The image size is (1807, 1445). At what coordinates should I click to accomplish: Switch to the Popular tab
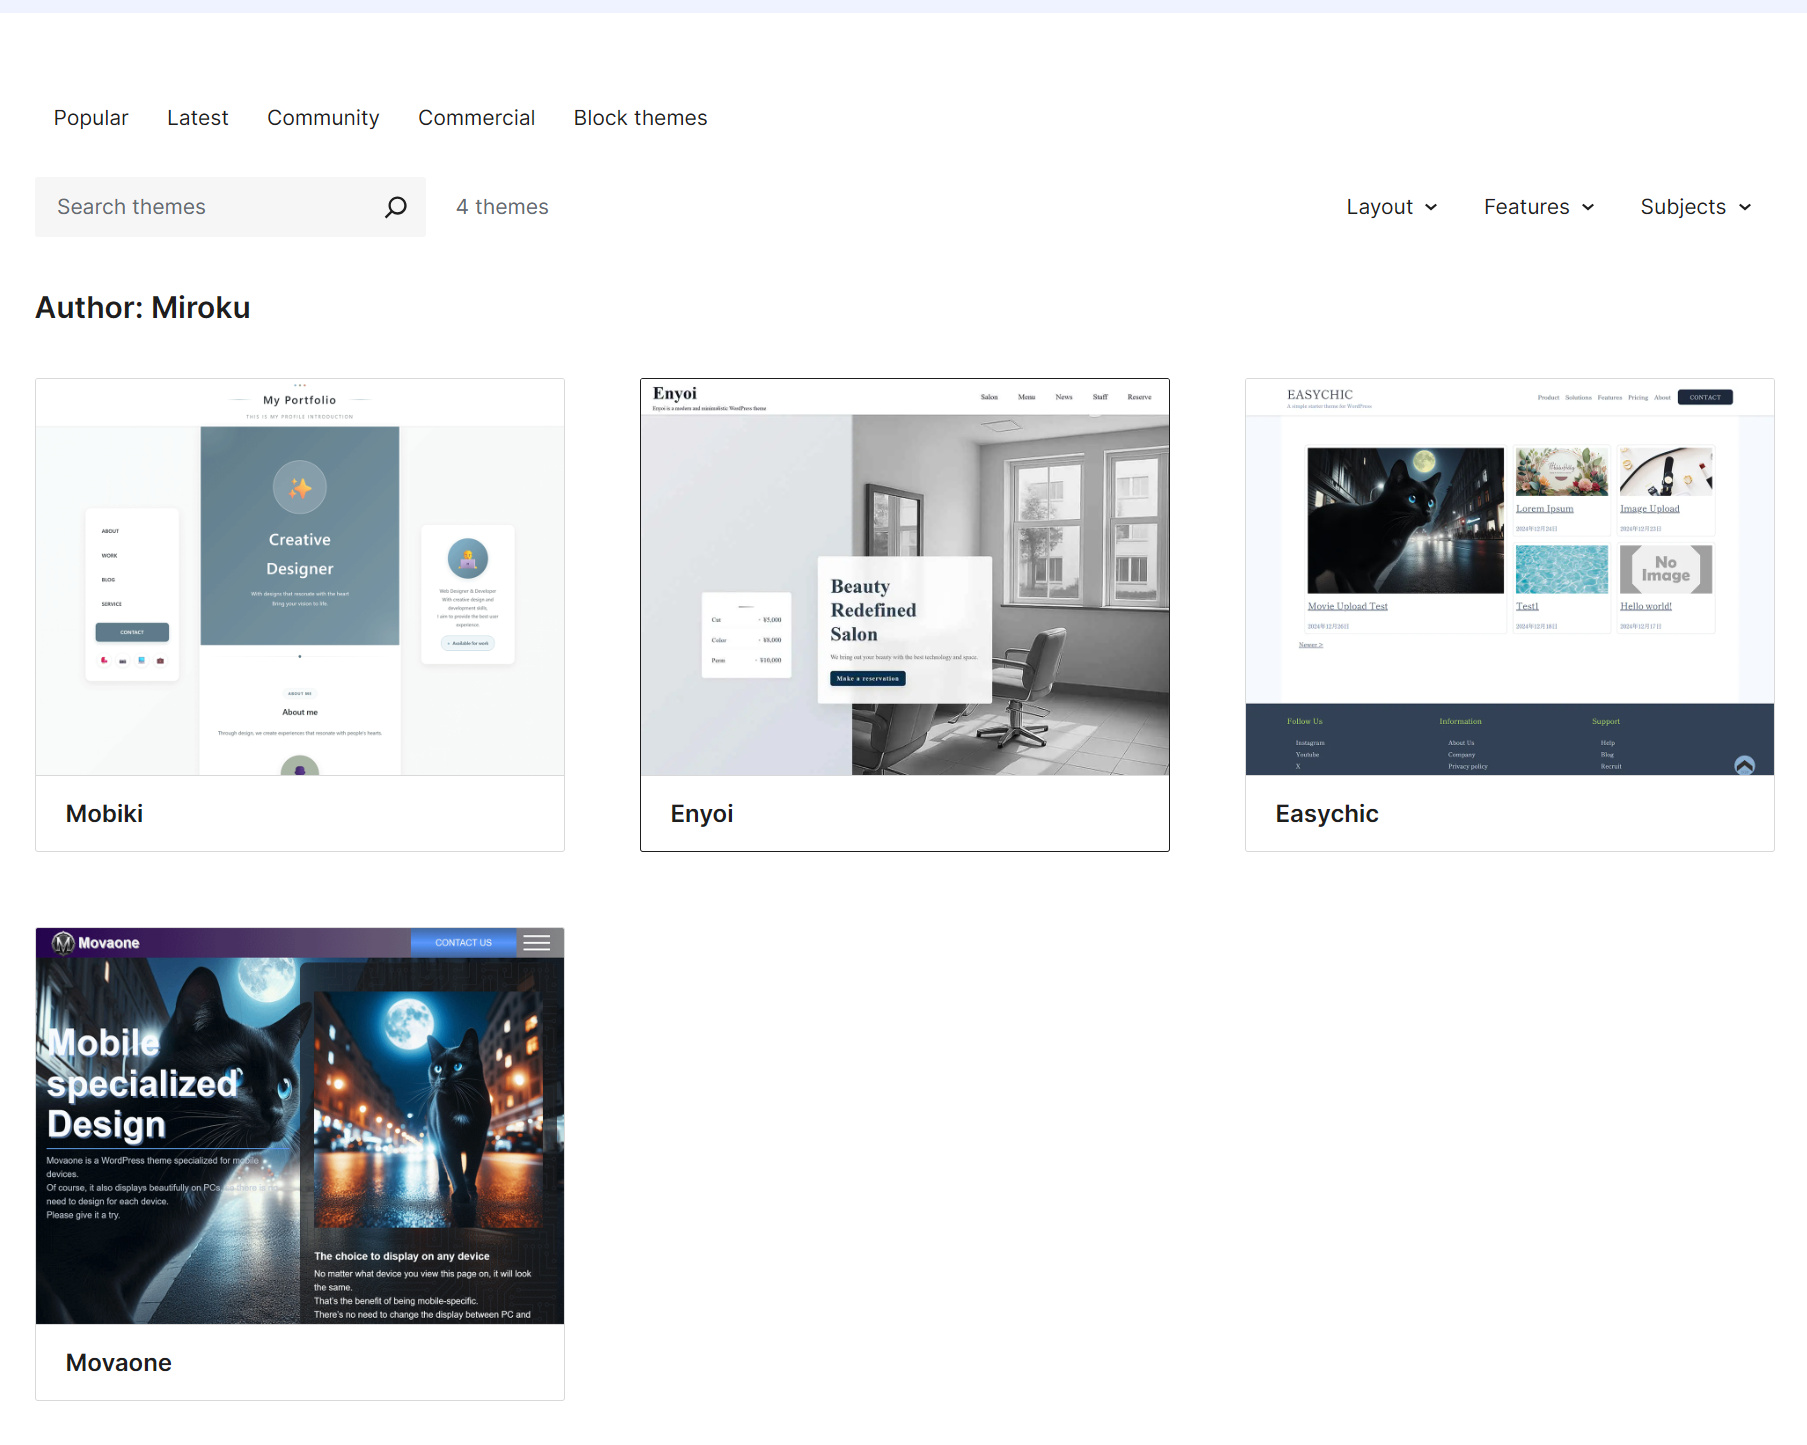pyautogui.click(x=91, y=118)
